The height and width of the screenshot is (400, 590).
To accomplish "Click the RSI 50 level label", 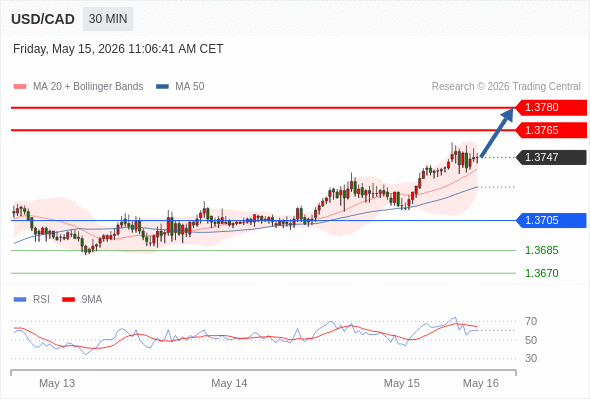I will click(x=531, y=340).
